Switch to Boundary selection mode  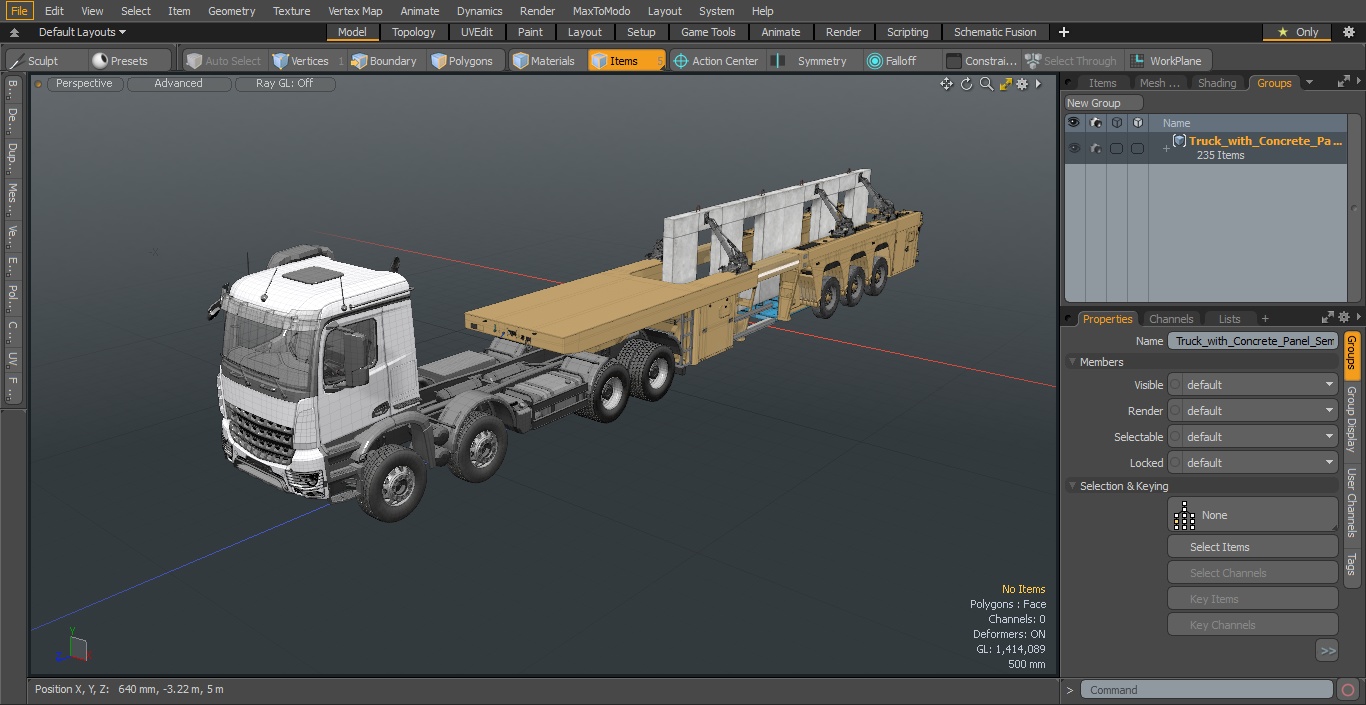384,61
